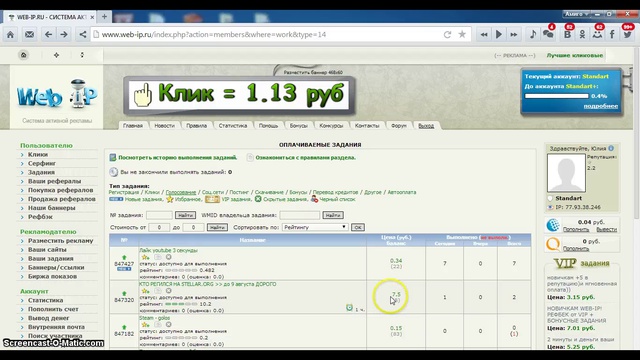640x360 pixels.
Task: Open the Twitter icon in toolbar
Action: (627, 34)
